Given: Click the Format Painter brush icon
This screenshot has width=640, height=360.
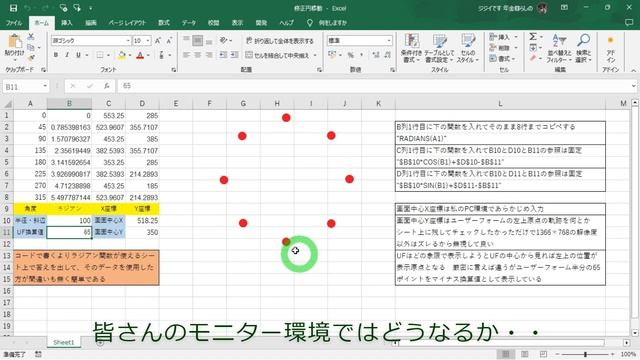Looking at the screenshot, I should [31, 58].
